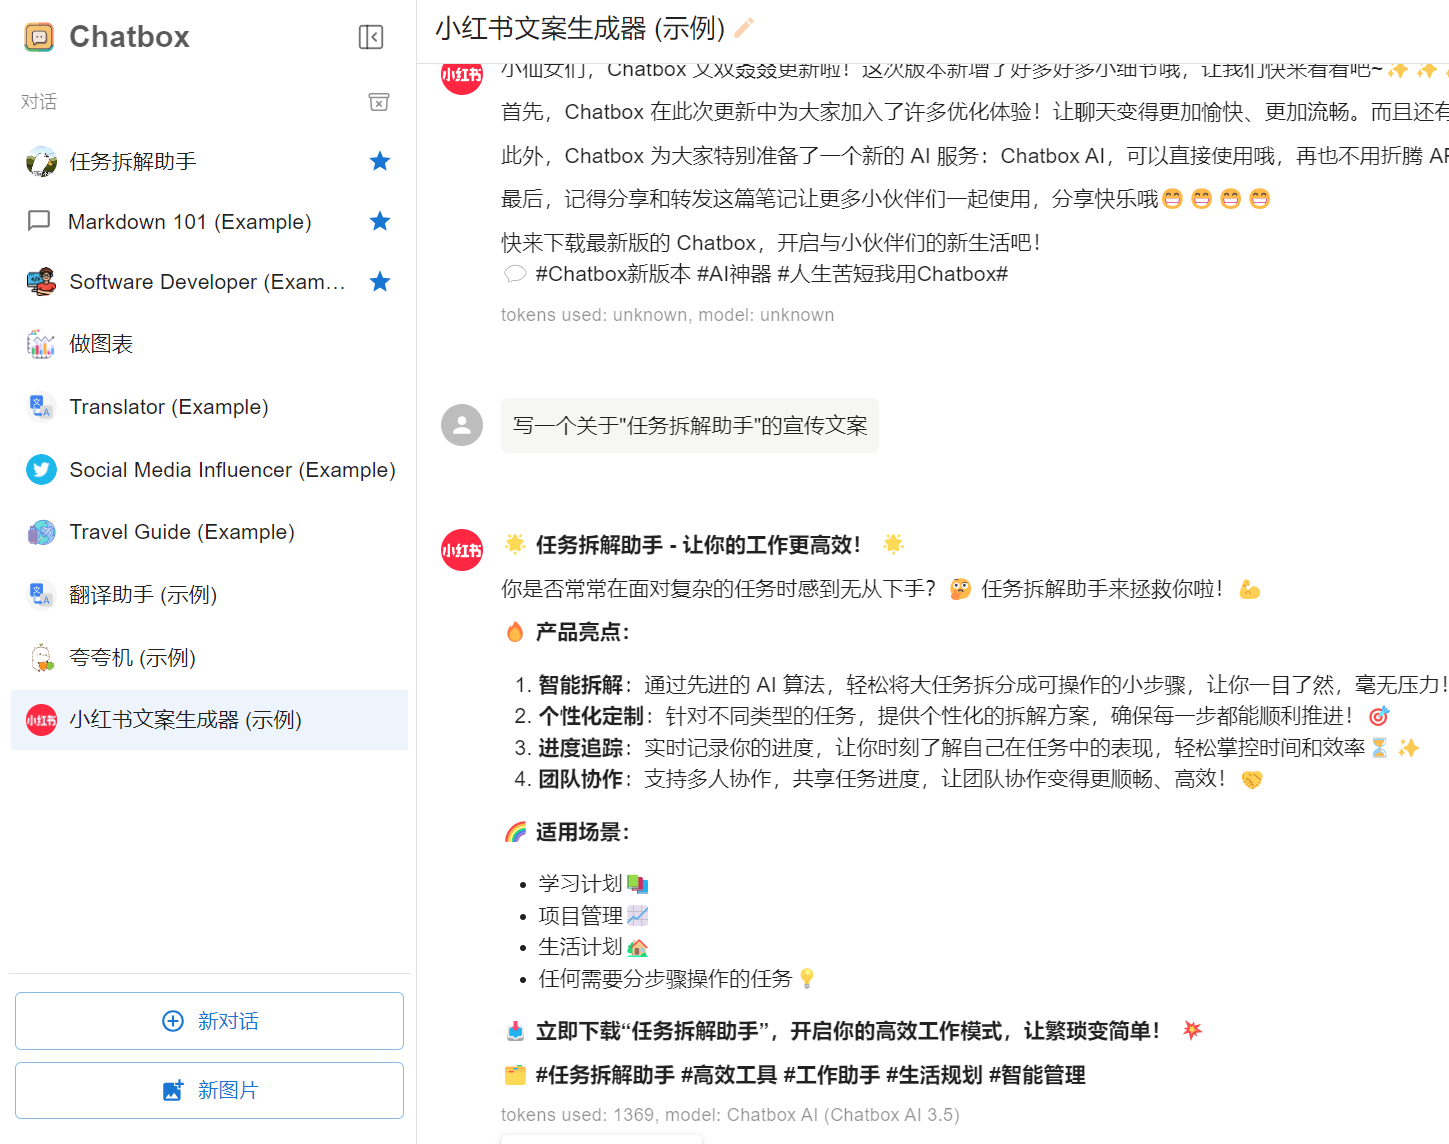Open the 任务拆解助手 conversation
This screenshot has height=1144, width=1449.
point(209,161)
